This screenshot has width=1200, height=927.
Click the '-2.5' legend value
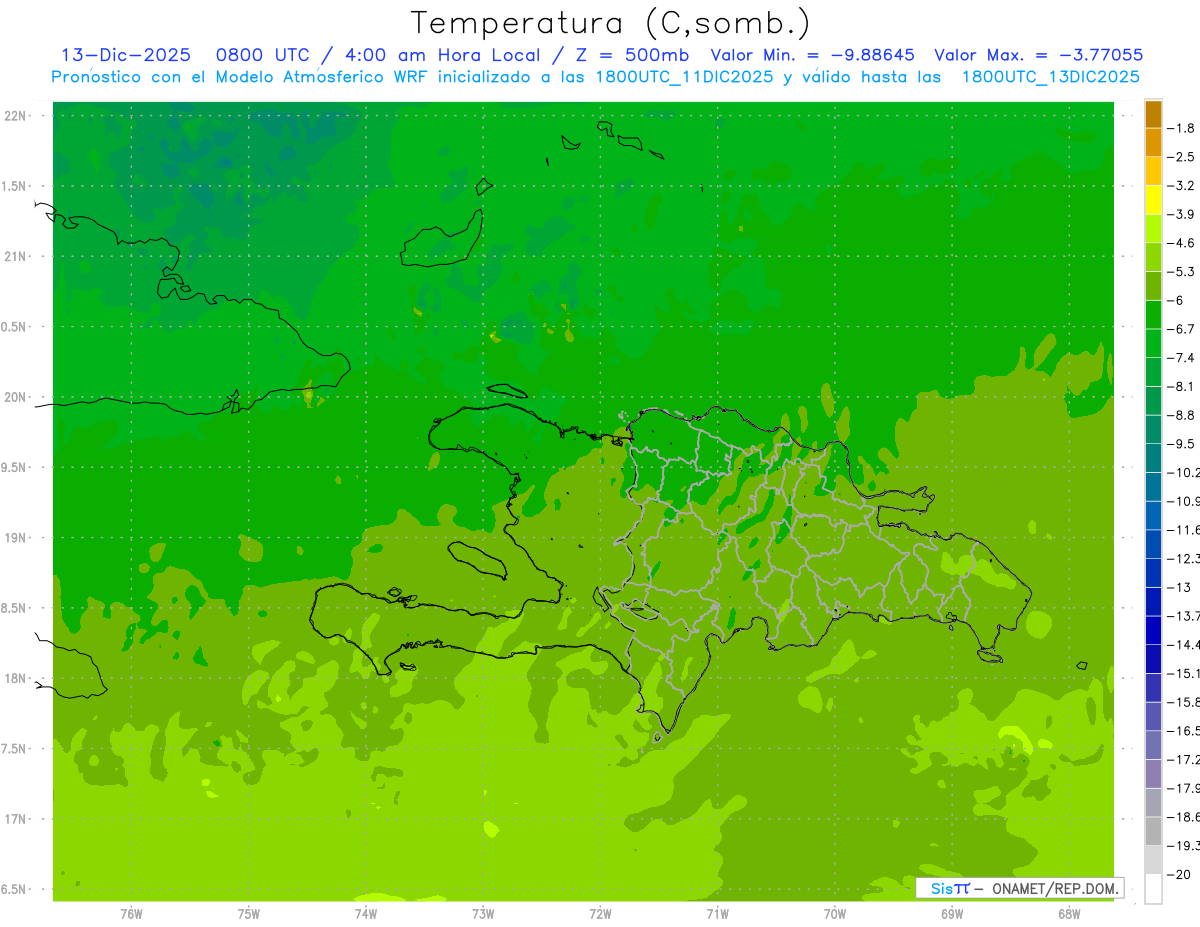click(1181, 157)
